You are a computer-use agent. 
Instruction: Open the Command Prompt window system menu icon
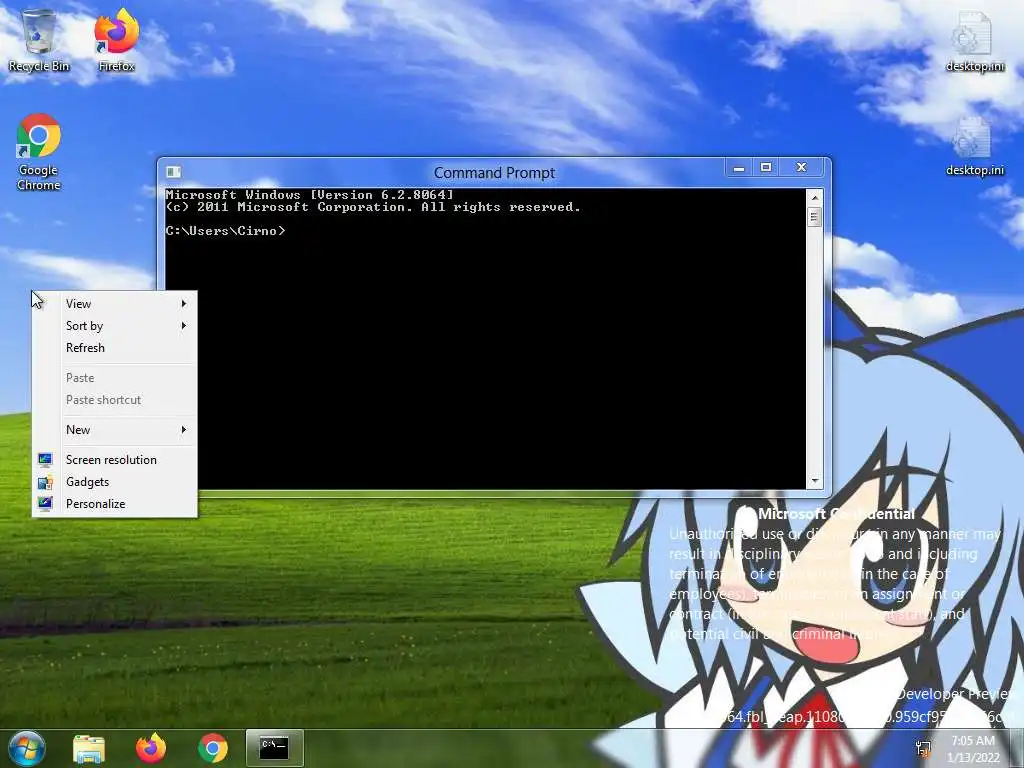[x=173, y=172]
